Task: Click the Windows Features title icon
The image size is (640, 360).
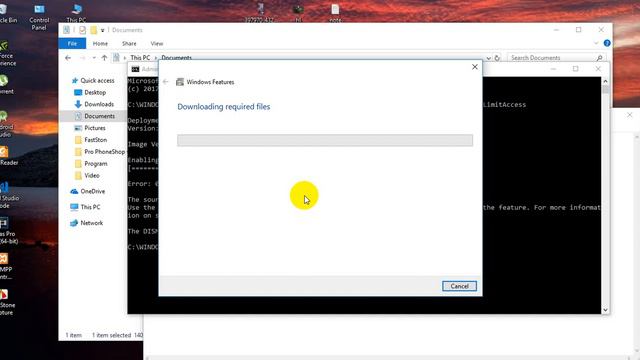Action: 180,82
